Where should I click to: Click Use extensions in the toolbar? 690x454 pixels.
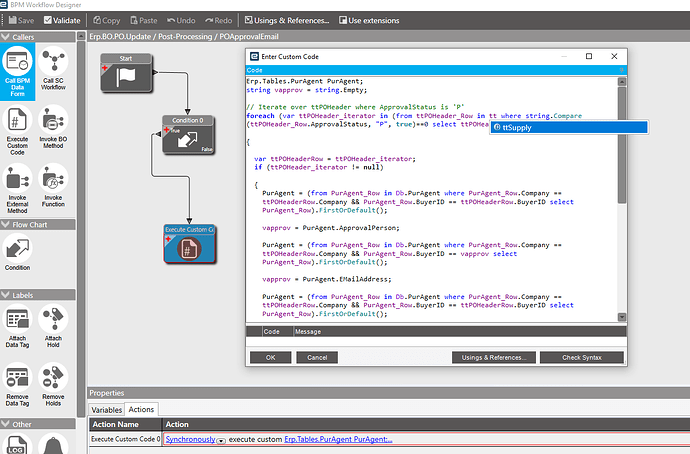point(369,20)
